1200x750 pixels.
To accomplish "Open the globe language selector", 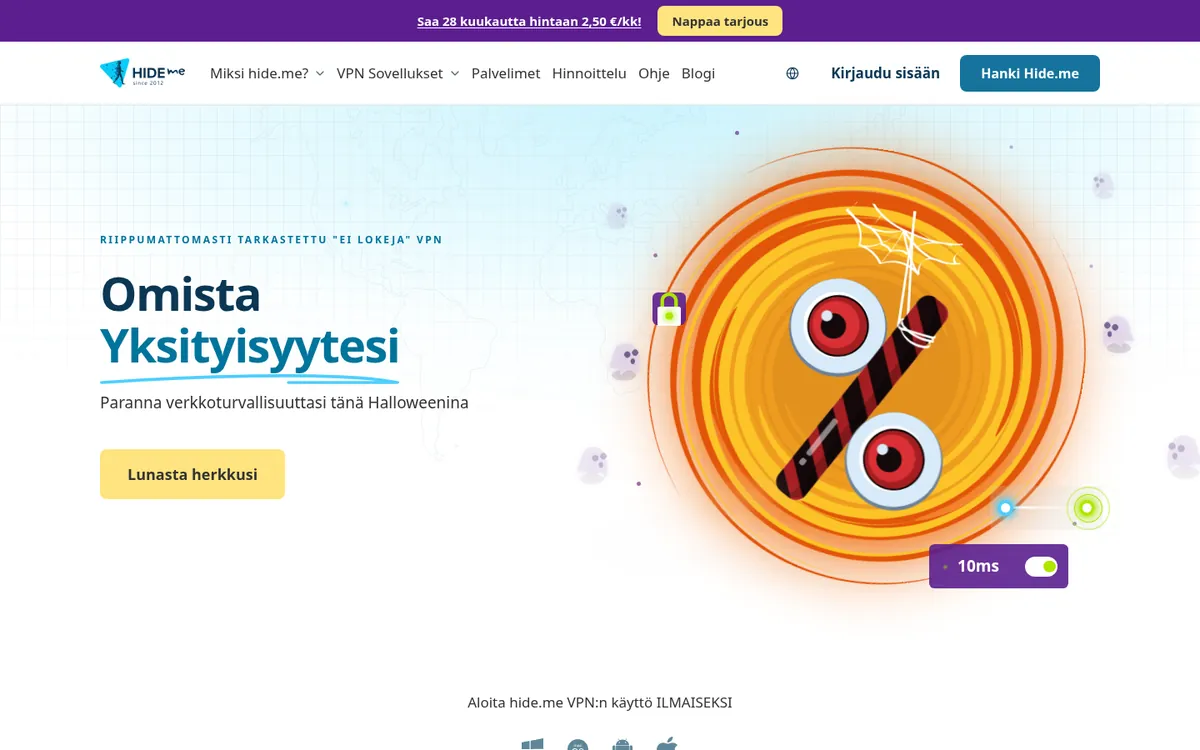I will [793, 73].
